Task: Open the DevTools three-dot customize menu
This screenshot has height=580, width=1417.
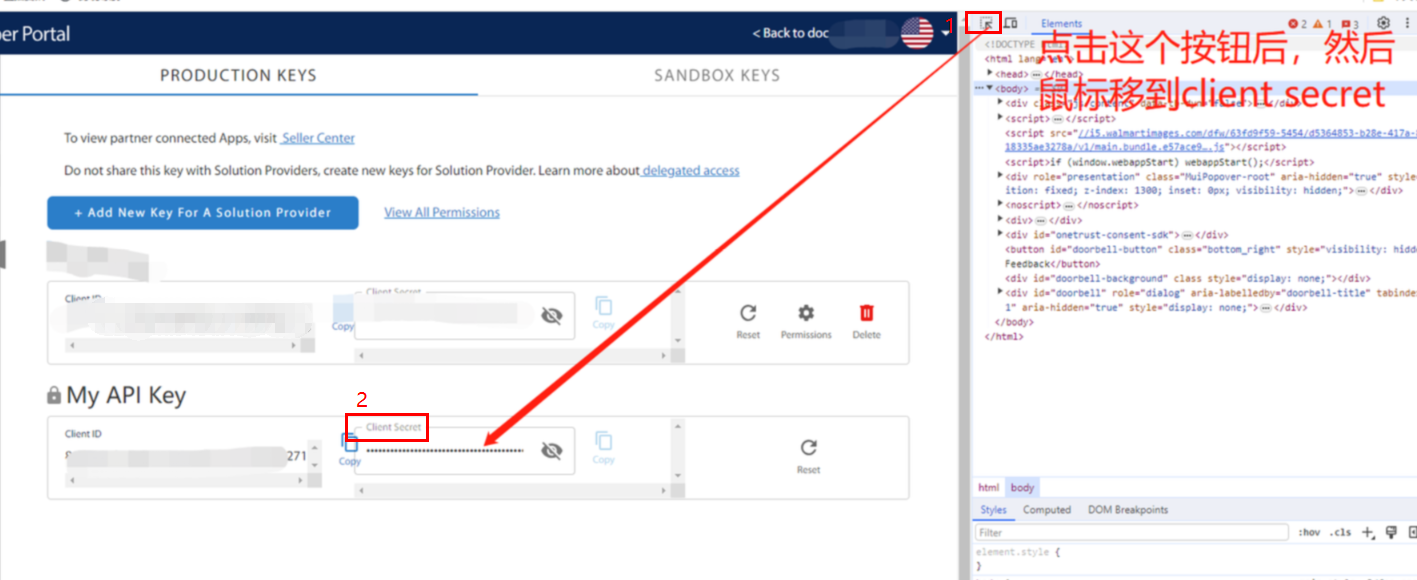Action: [x=1407, y=23]
